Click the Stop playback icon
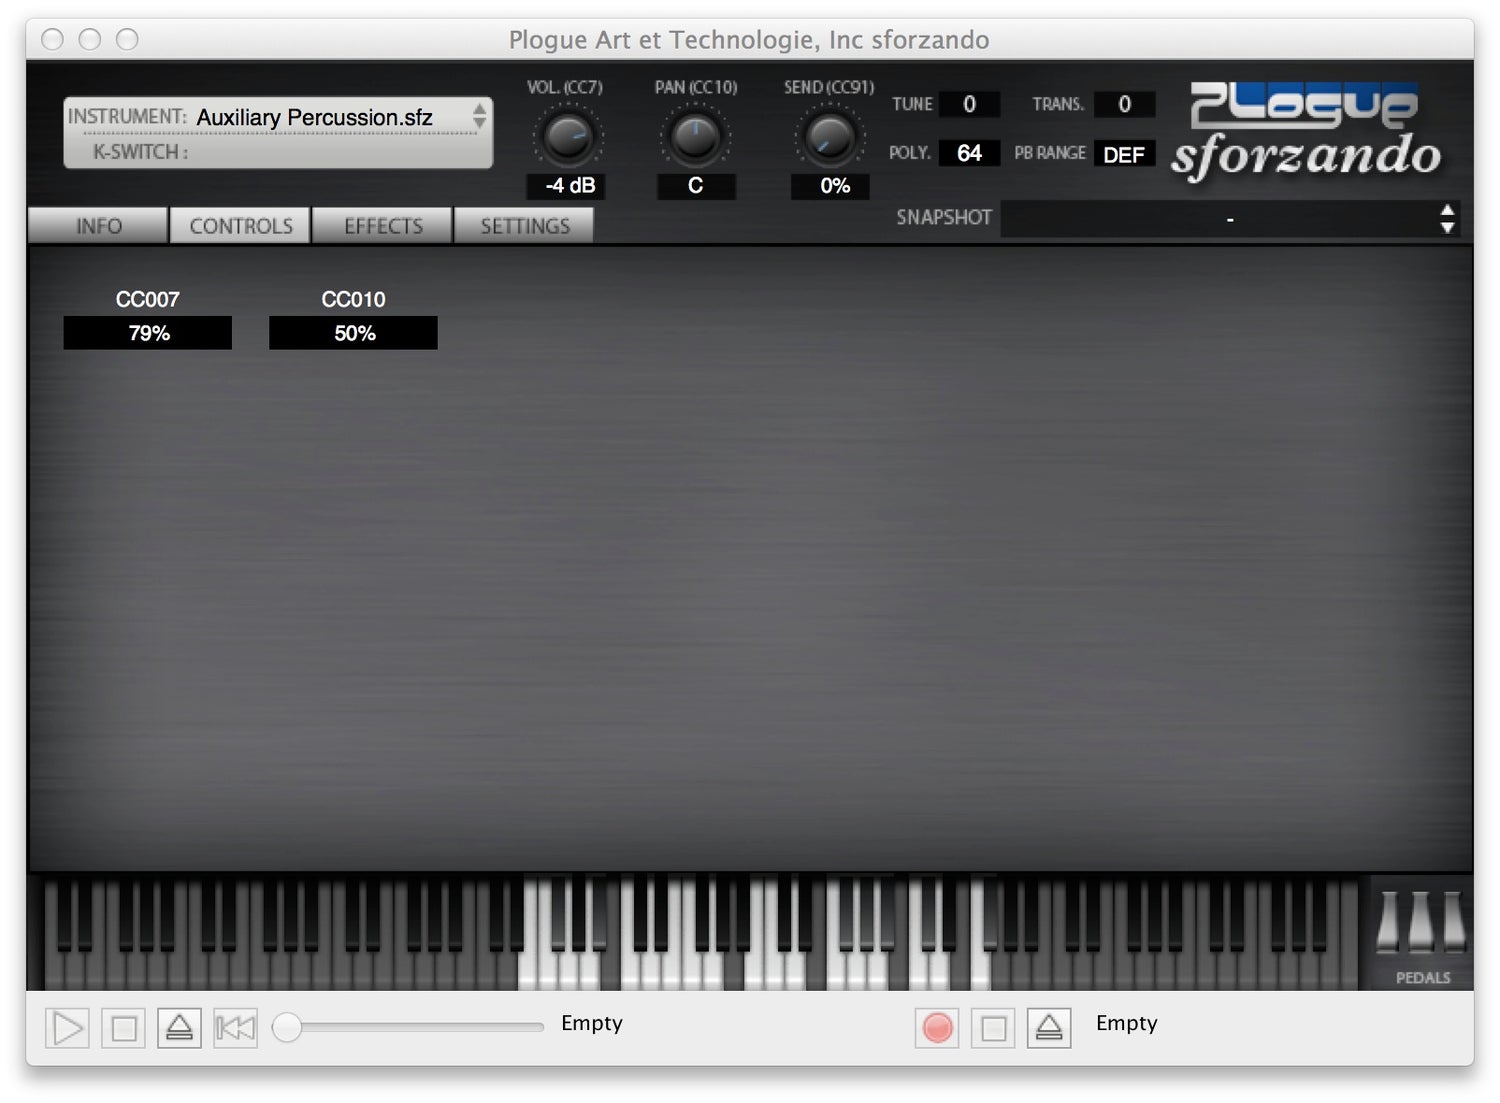The width and height of the screenshot is (1500, 1103). click(x=123, y=1026)
